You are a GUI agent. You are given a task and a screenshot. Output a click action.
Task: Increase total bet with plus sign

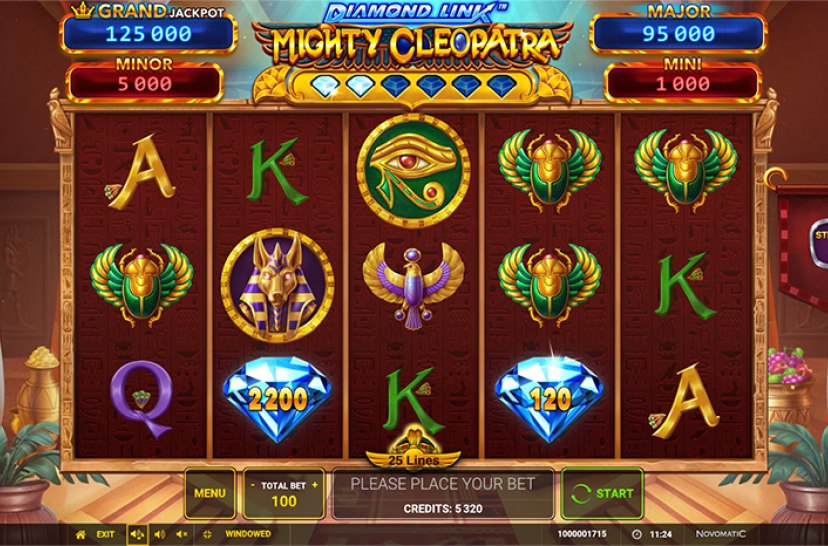315,485
